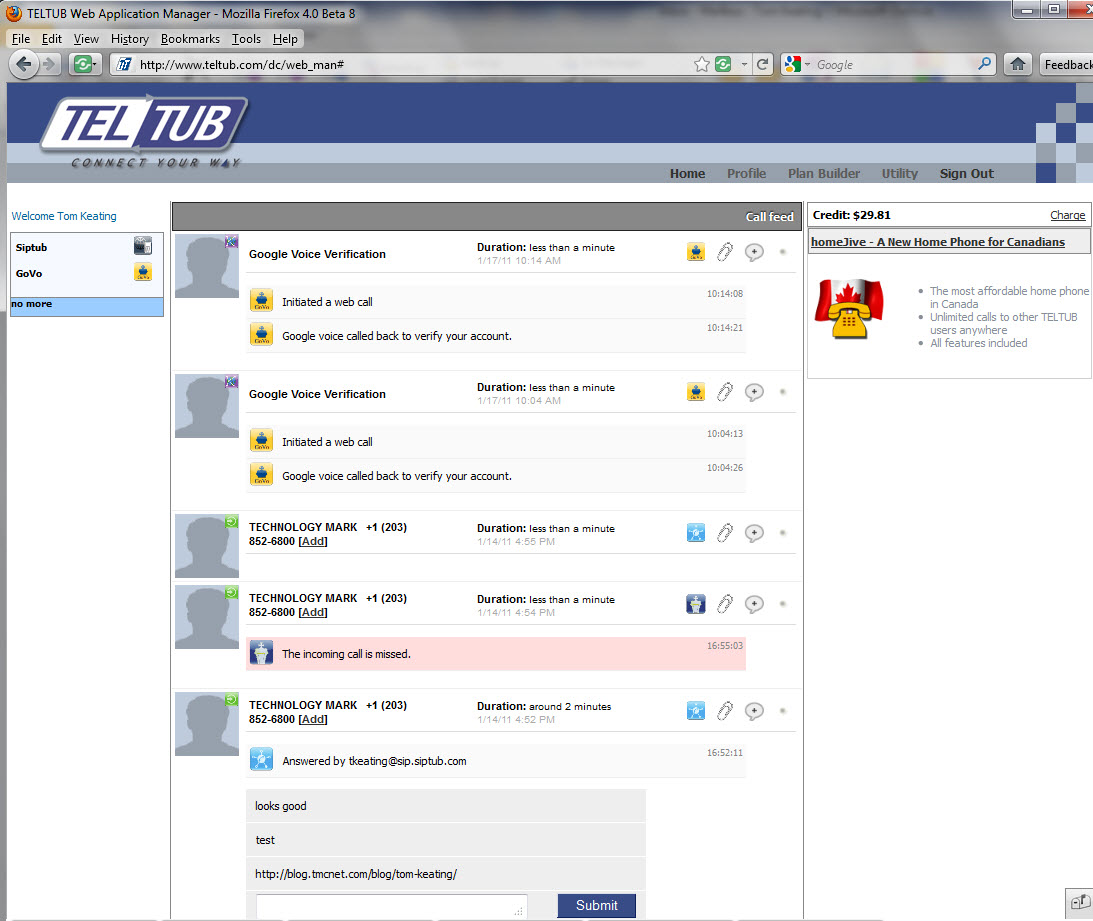
Task: Go to the Plan Builder tab
Action: pyautogui.click(x=823, y=173)
